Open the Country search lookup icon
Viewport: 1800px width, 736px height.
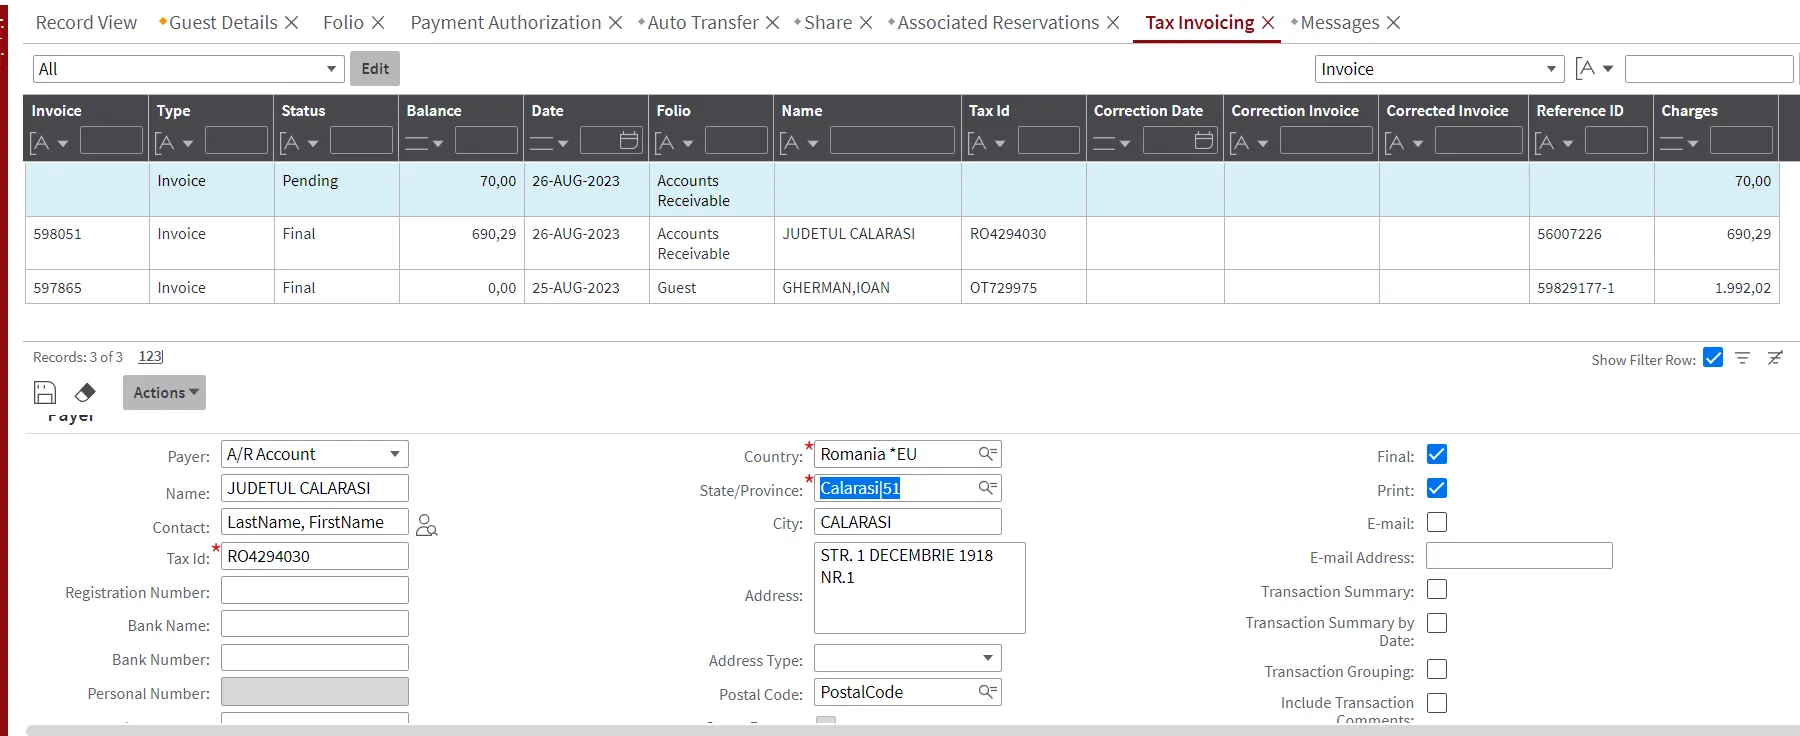987,454
